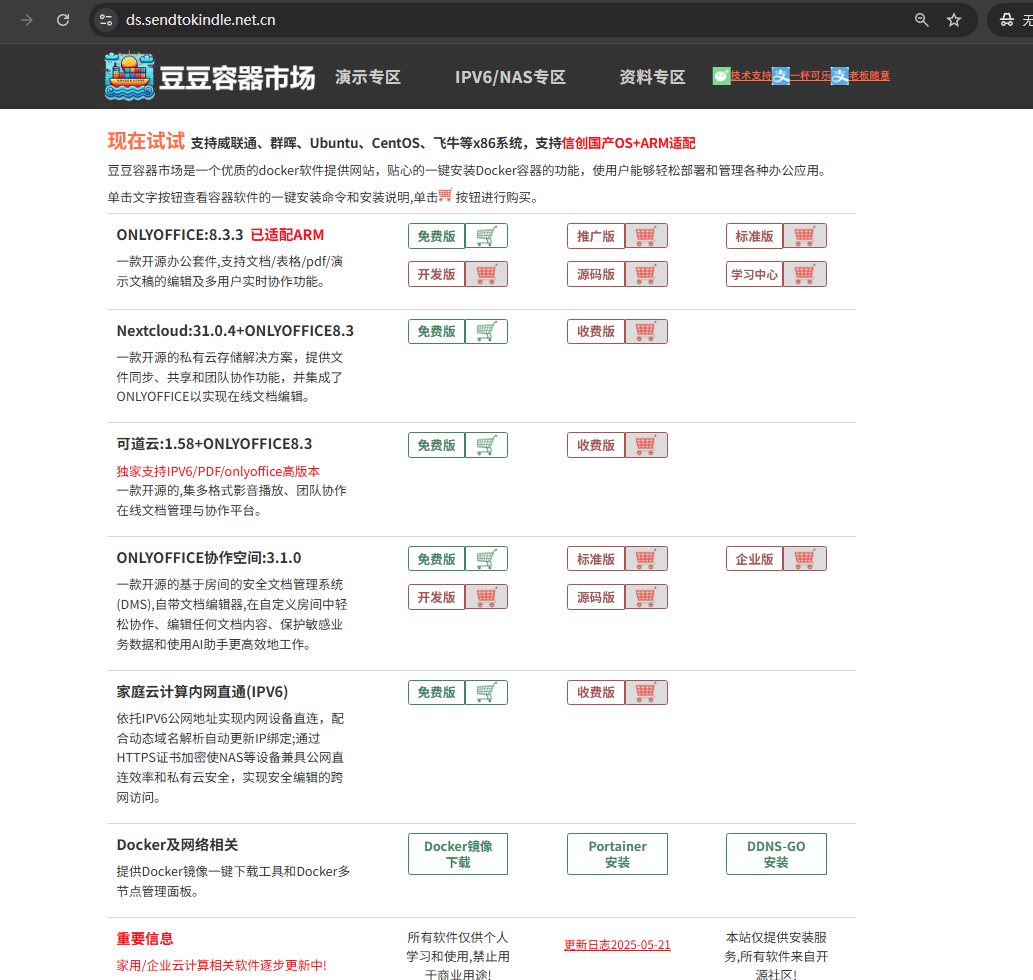
Task: Open the 老板随意 link
Action: pos(869,76)
